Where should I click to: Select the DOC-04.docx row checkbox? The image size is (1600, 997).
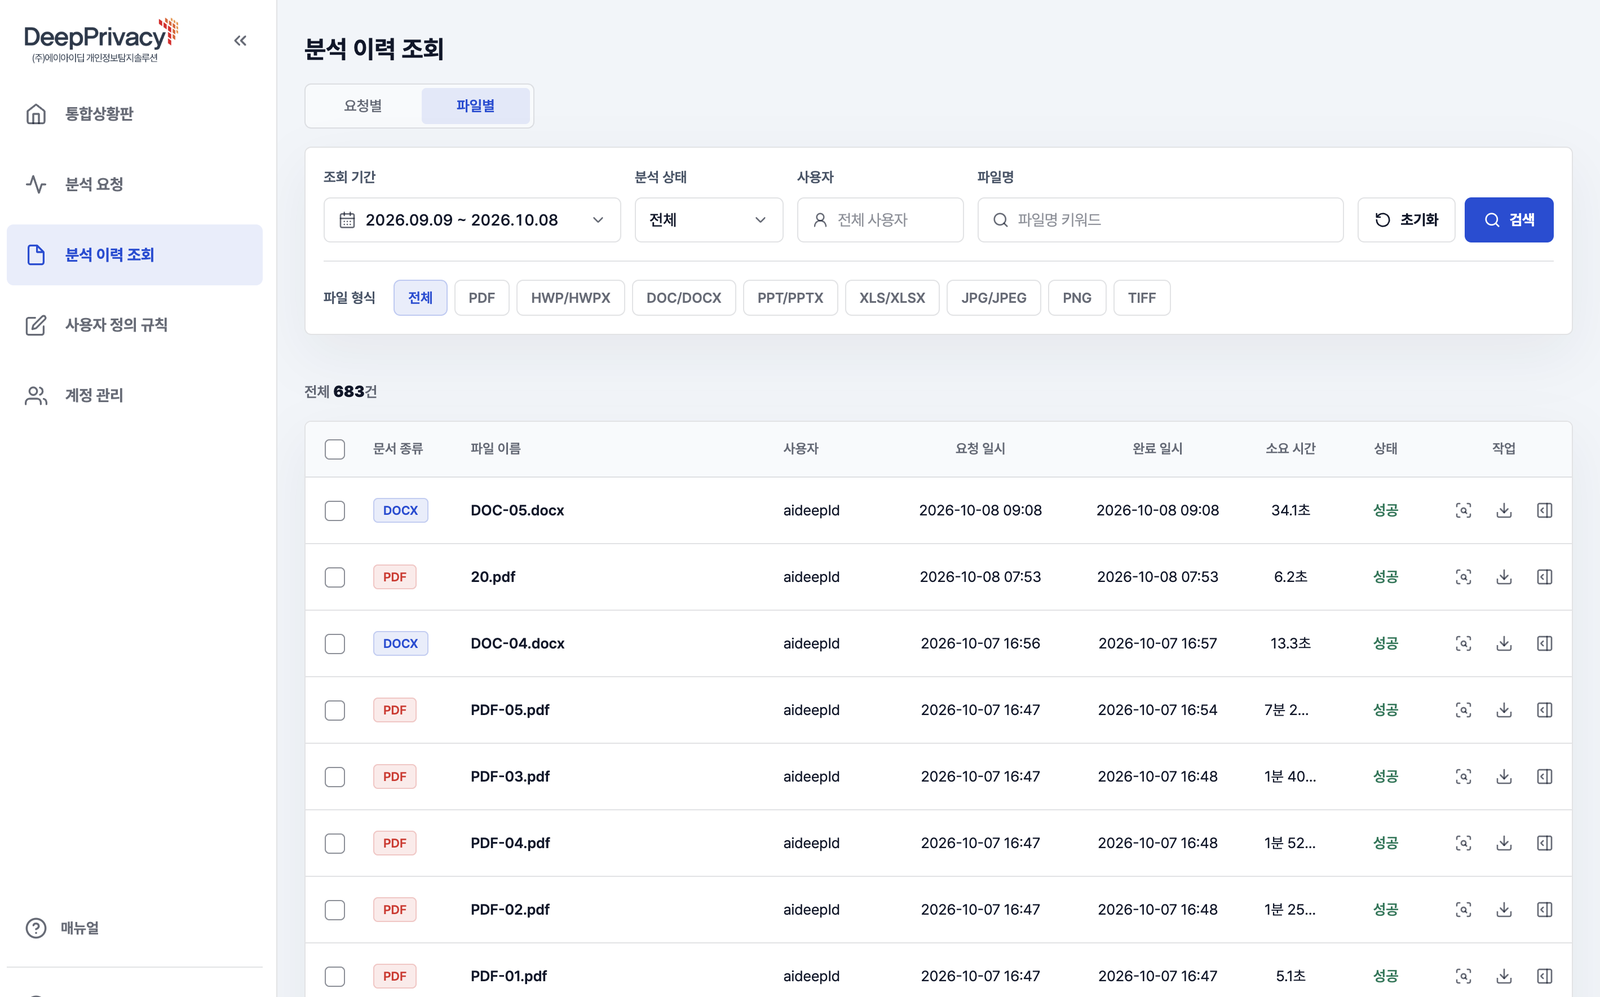point(335,644)
